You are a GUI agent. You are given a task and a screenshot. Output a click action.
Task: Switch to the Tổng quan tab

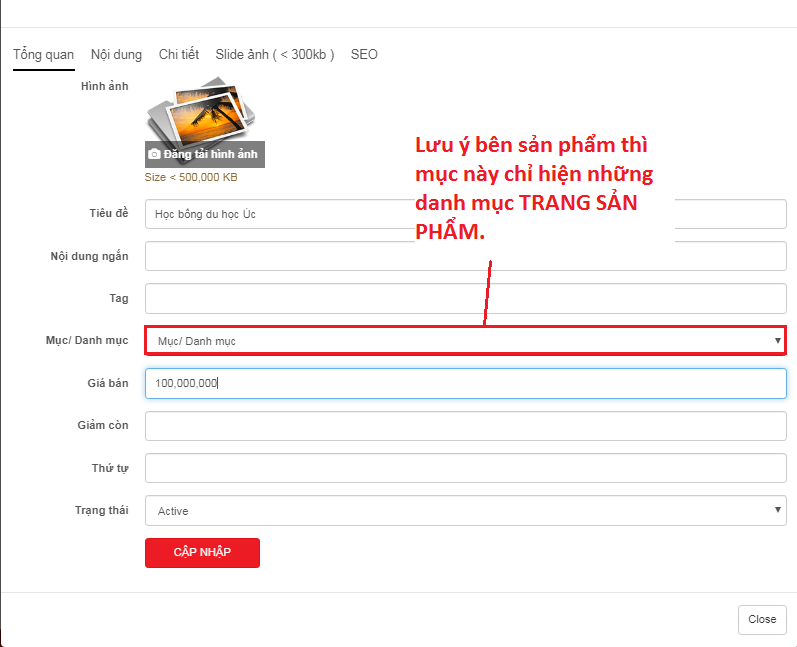pos(43,55)
